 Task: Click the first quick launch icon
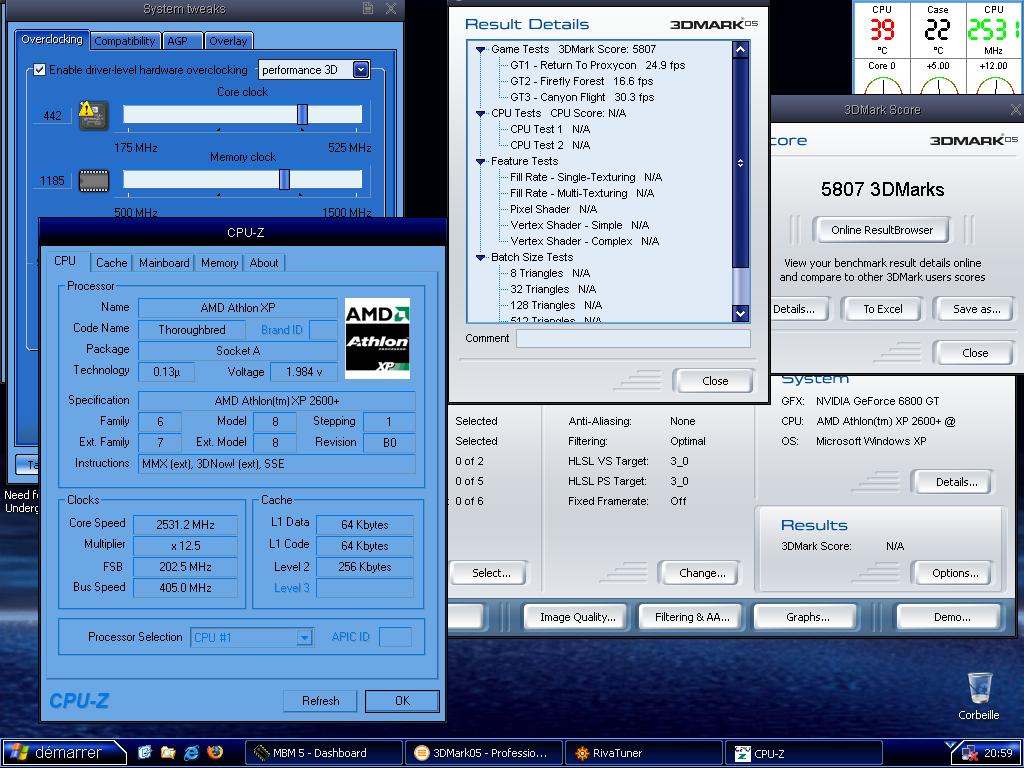coord(145,752)
